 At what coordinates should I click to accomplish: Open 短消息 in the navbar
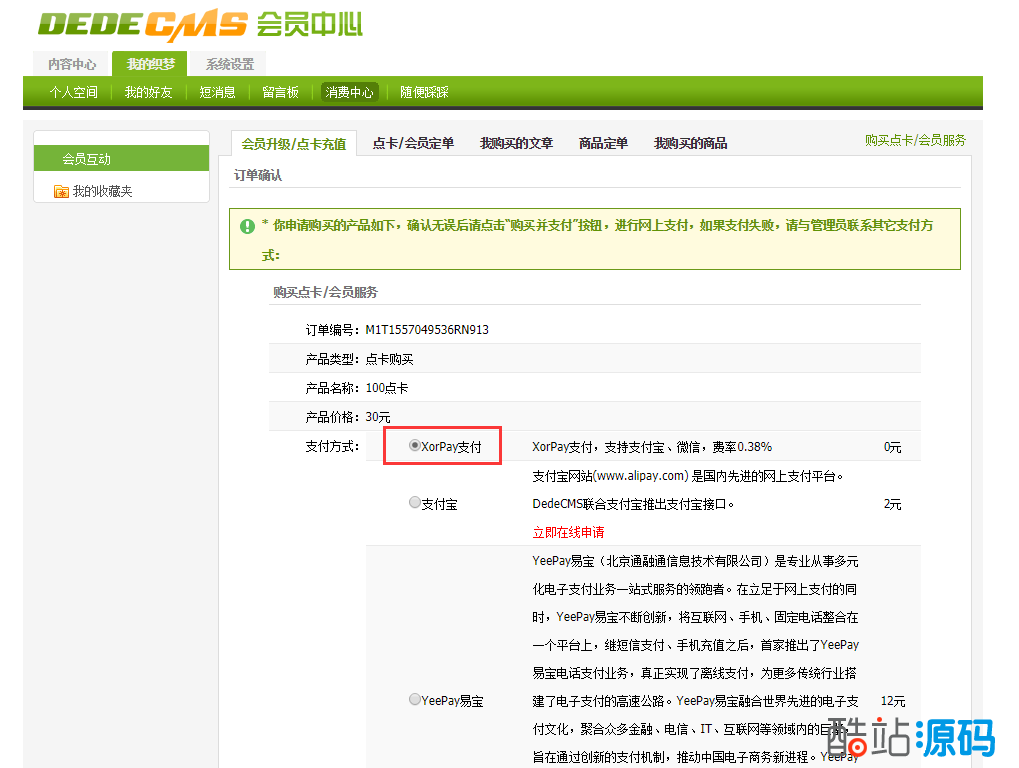pyautogui.click(x=217, y=92)
